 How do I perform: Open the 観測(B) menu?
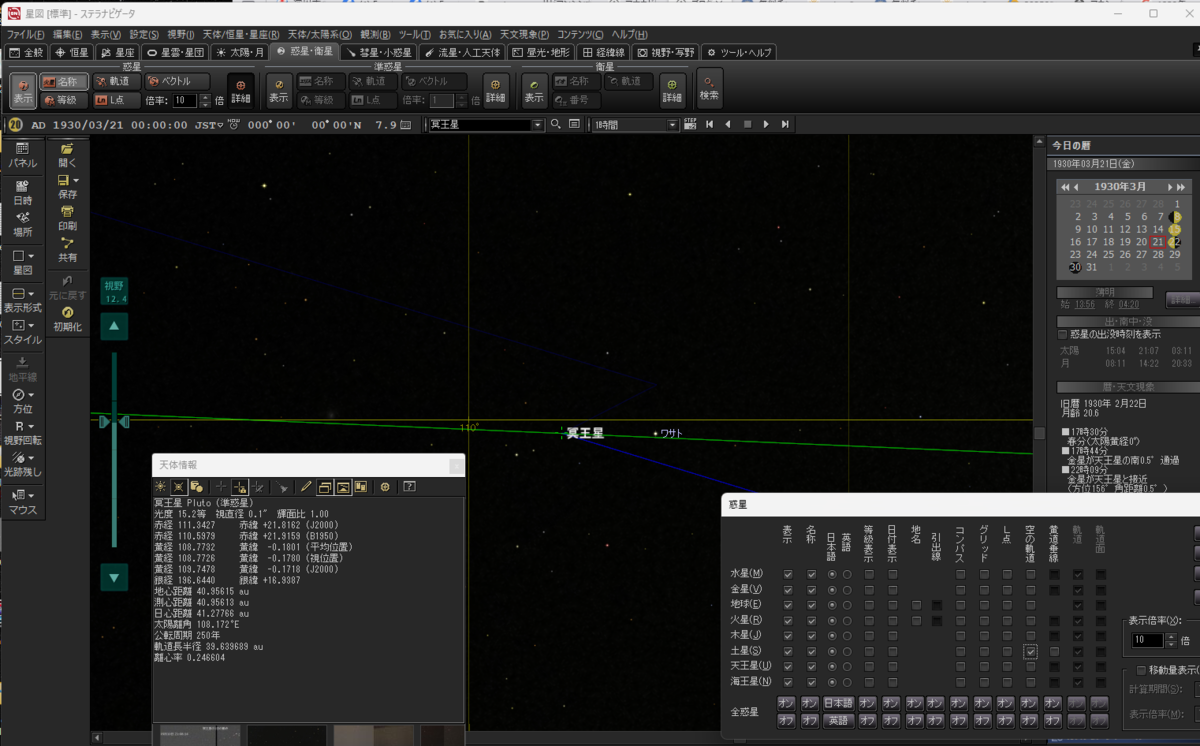click(x=377, y=34)
